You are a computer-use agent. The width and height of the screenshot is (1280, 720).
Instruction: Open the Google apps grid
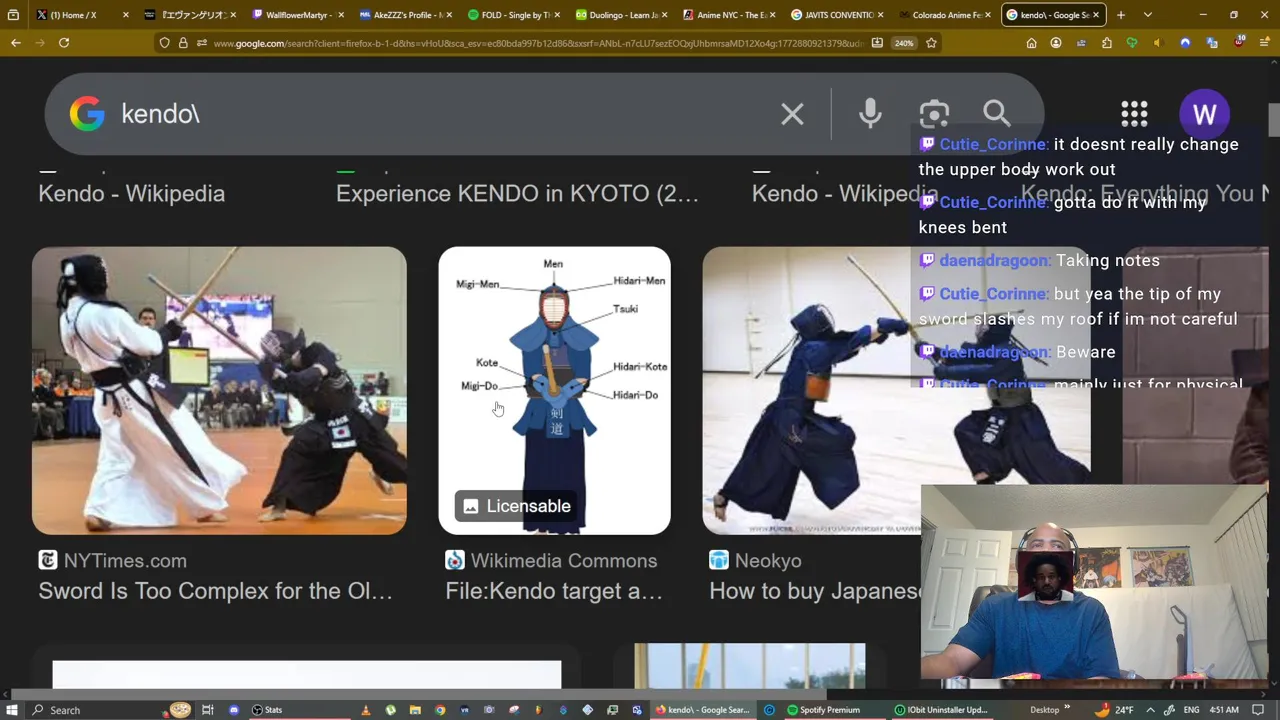(x=1134, y=114)
